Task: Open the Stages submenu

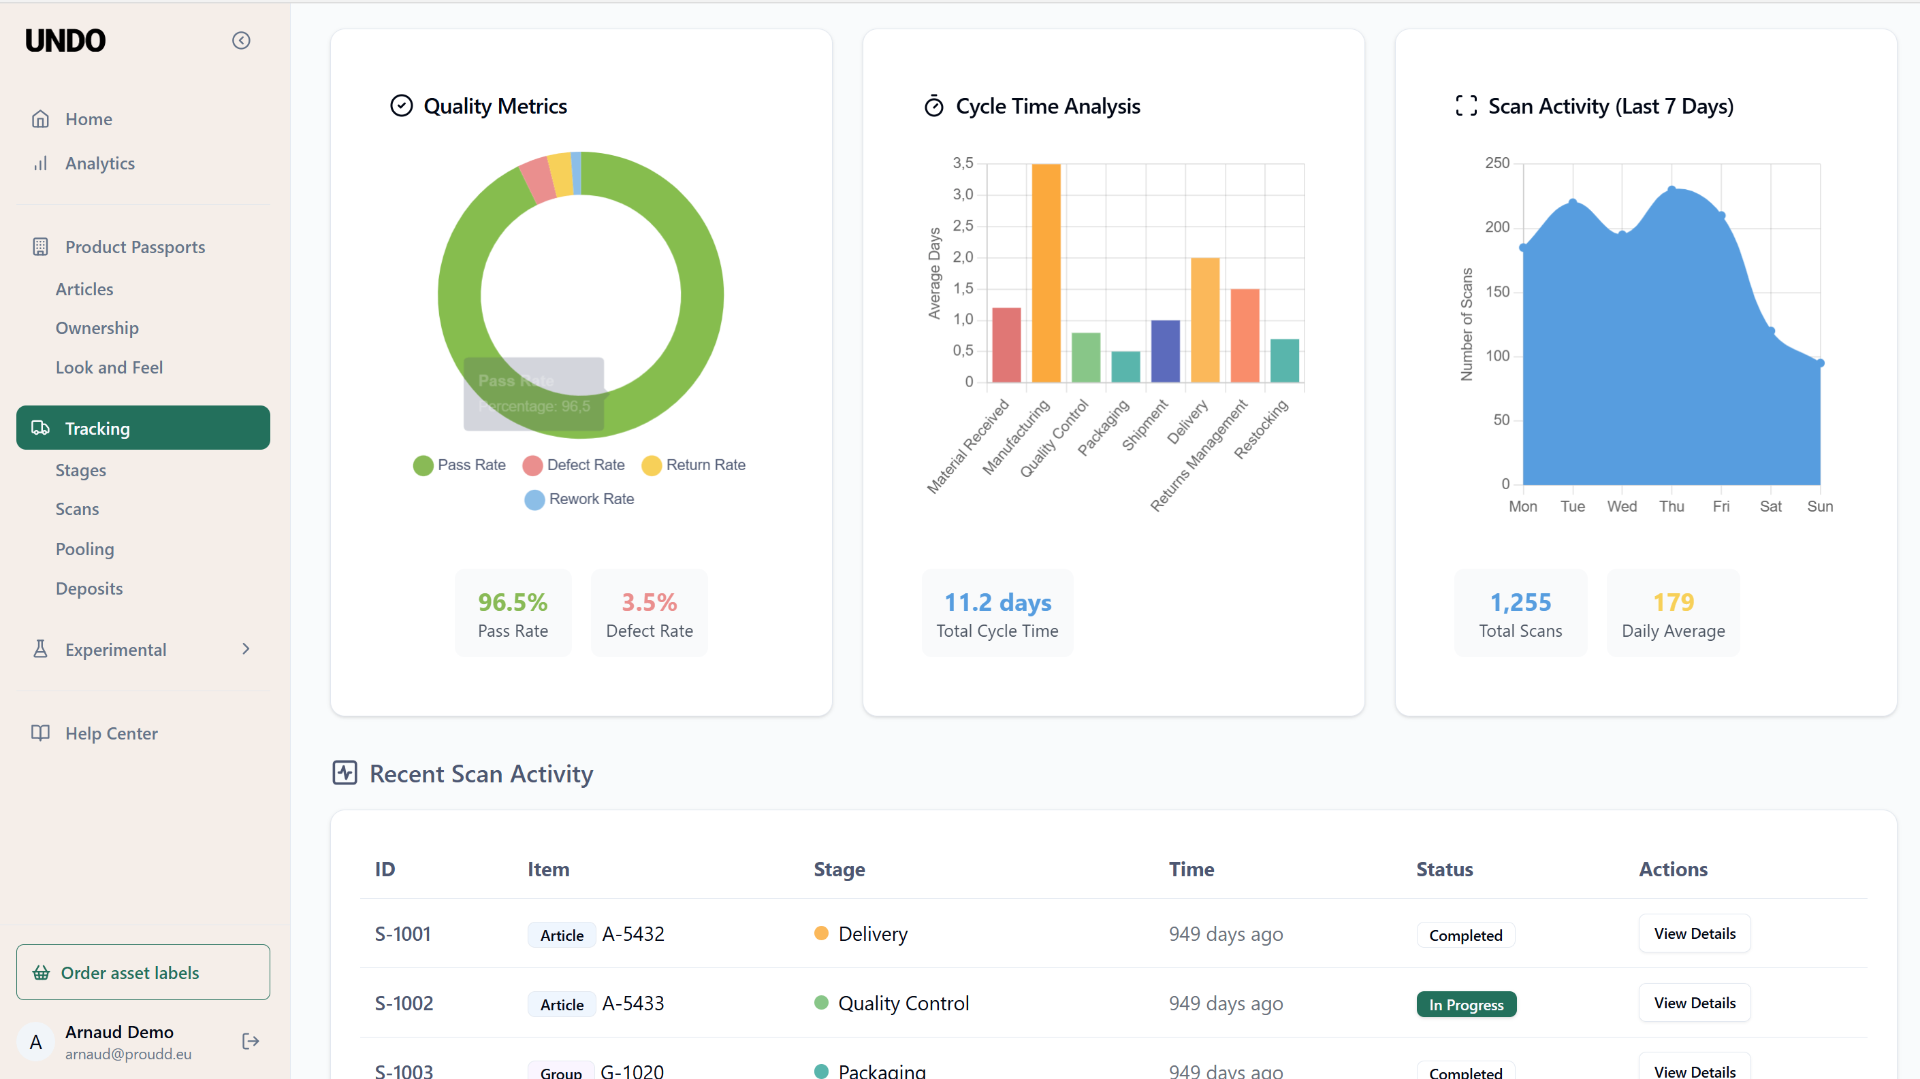Action: [81, 470]
